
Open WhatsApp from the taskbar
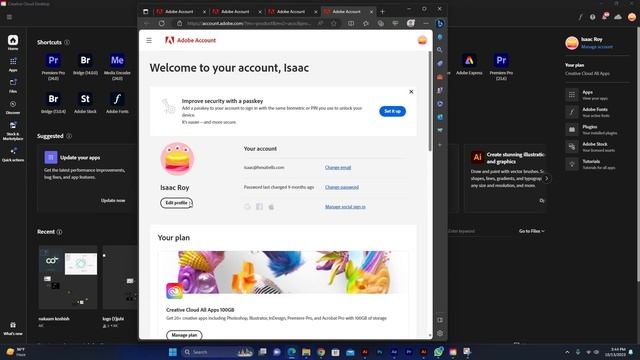tap(438, 351)
